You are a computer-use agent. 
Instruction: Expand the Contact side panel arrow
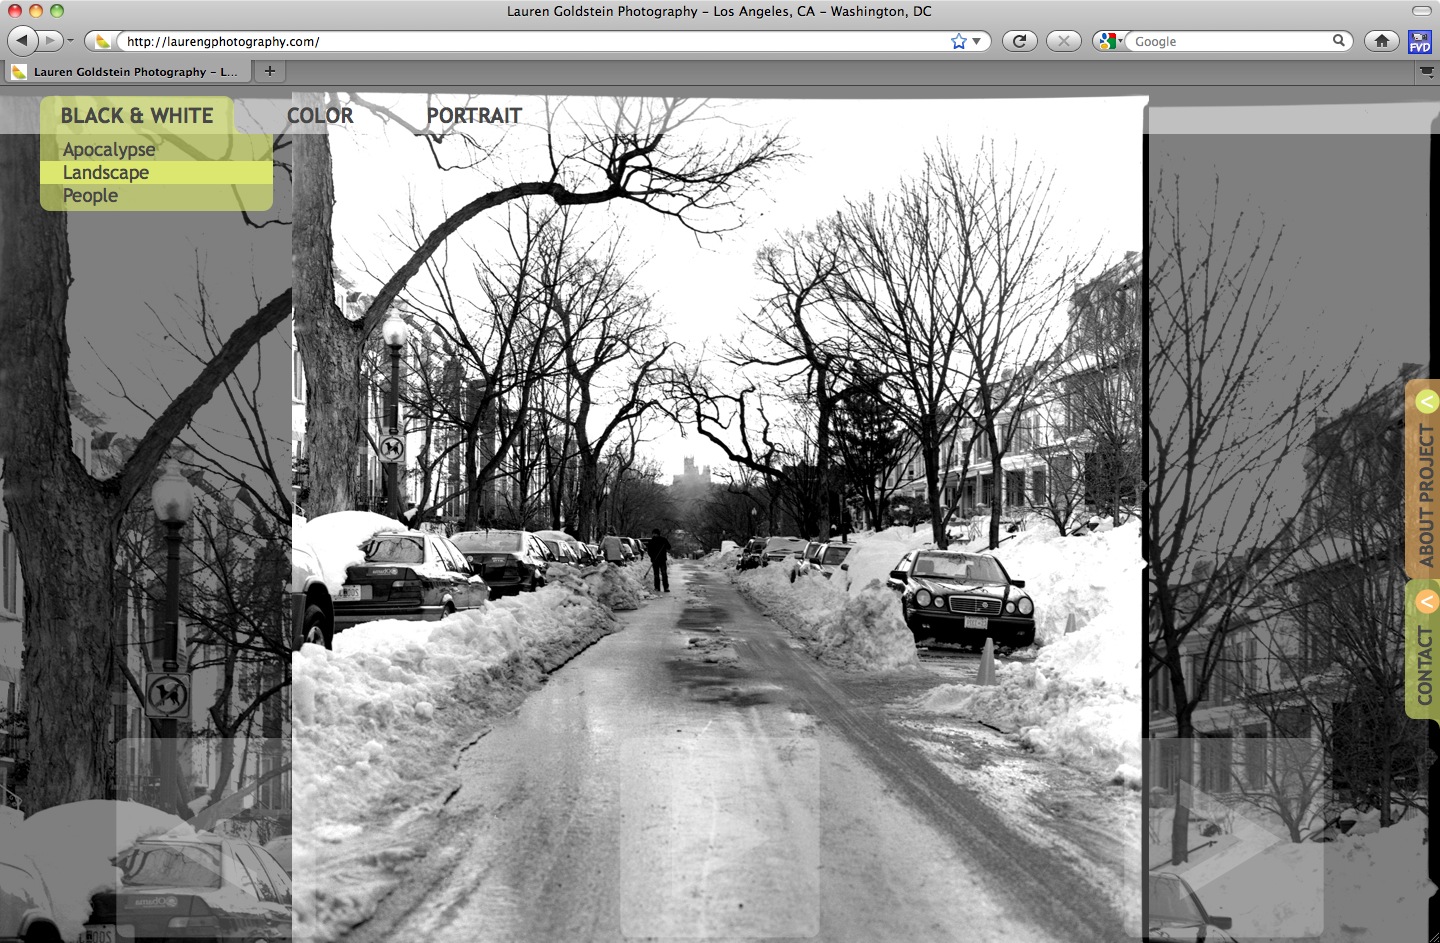tap(1426, 602)
